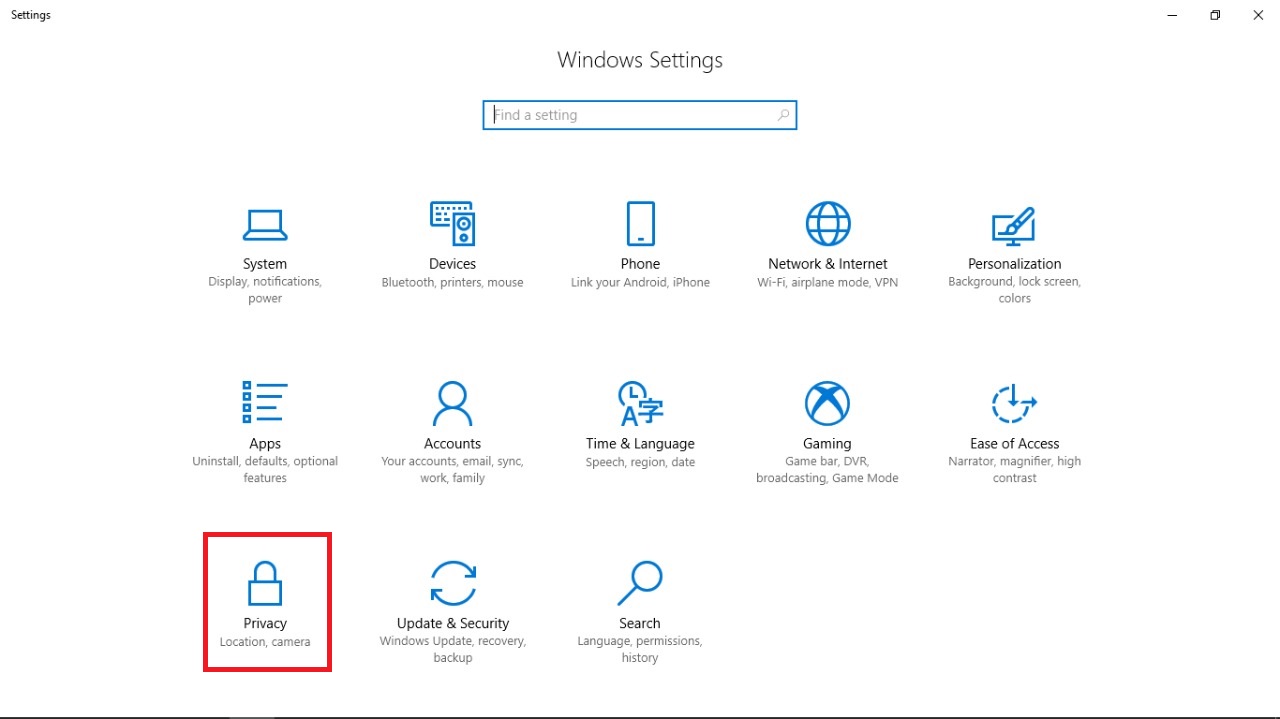Click 'Language, permissions, history' text
The image size is (1280, 719).
(x=640, y=650)
